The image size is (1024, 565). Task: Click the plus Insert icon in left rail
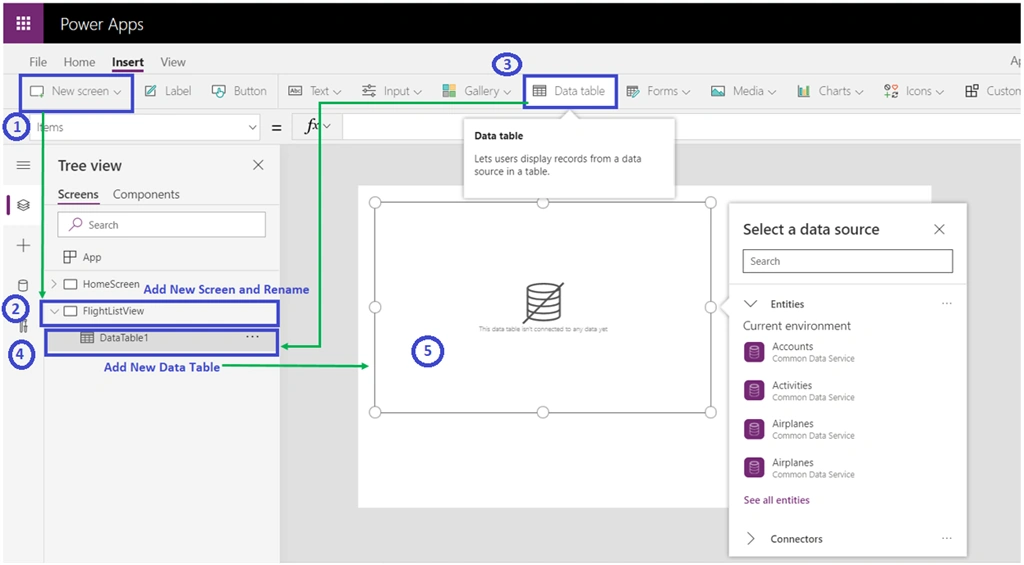pyautogui.click(x=24, y=246)
